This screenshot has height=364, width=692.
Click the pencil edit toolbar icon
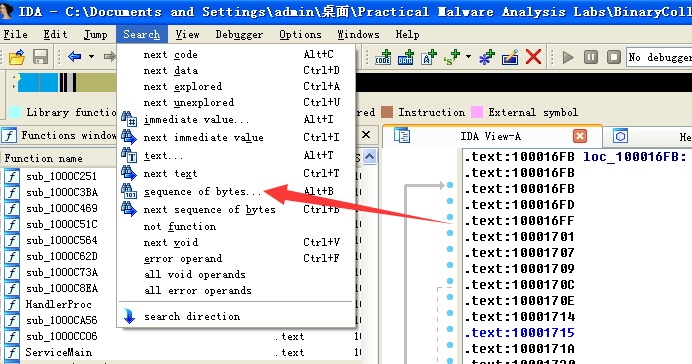[x=510, y=57]
